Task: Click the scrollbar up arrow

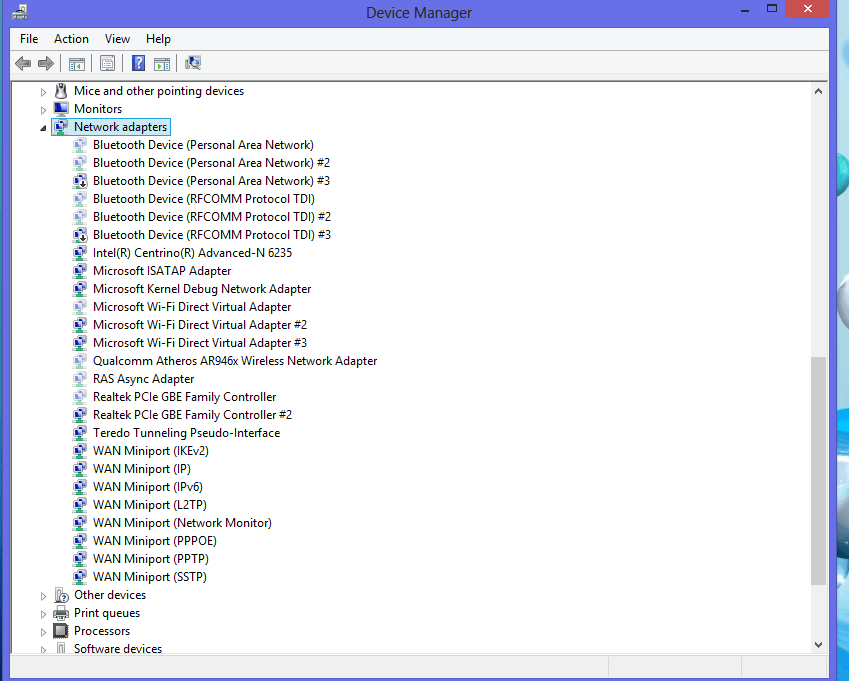Action: [818, 91]
